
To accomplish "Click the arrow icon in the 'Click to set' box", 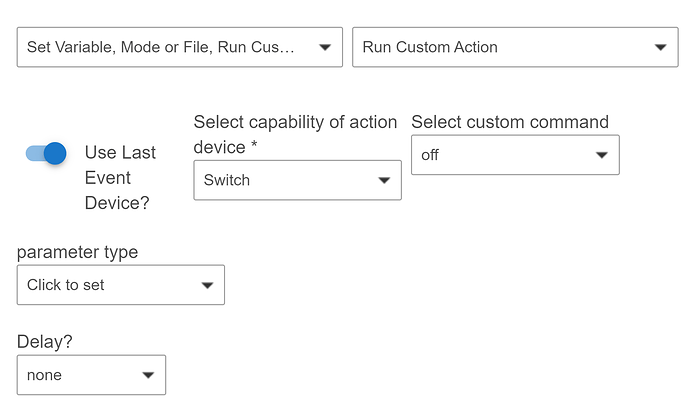I will click(x=207, y=285).
